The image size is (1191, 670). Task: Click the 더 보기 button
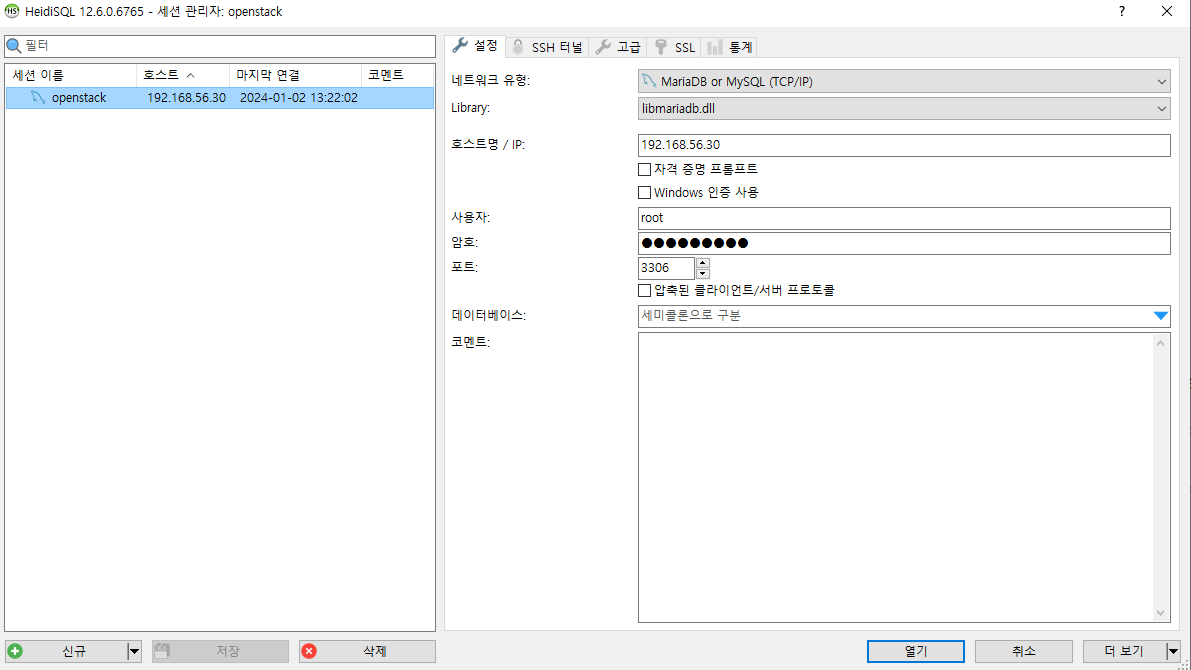(x=1124, y=651)
